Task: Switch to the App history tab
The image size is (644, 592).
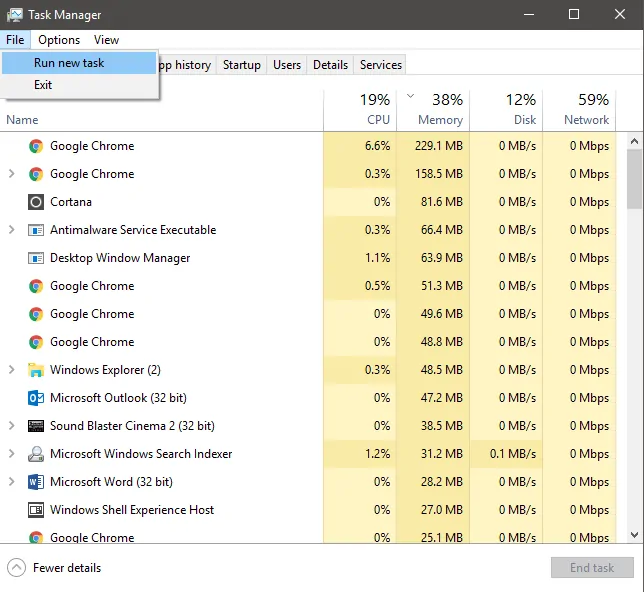Action: 185,65
